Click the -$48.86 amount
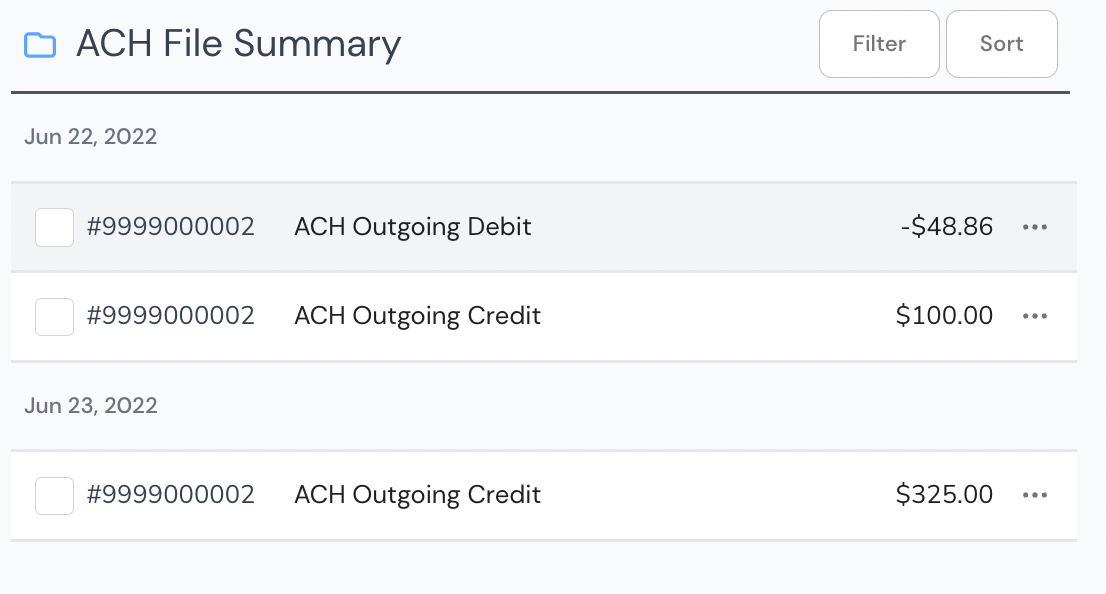 (947, 226)
